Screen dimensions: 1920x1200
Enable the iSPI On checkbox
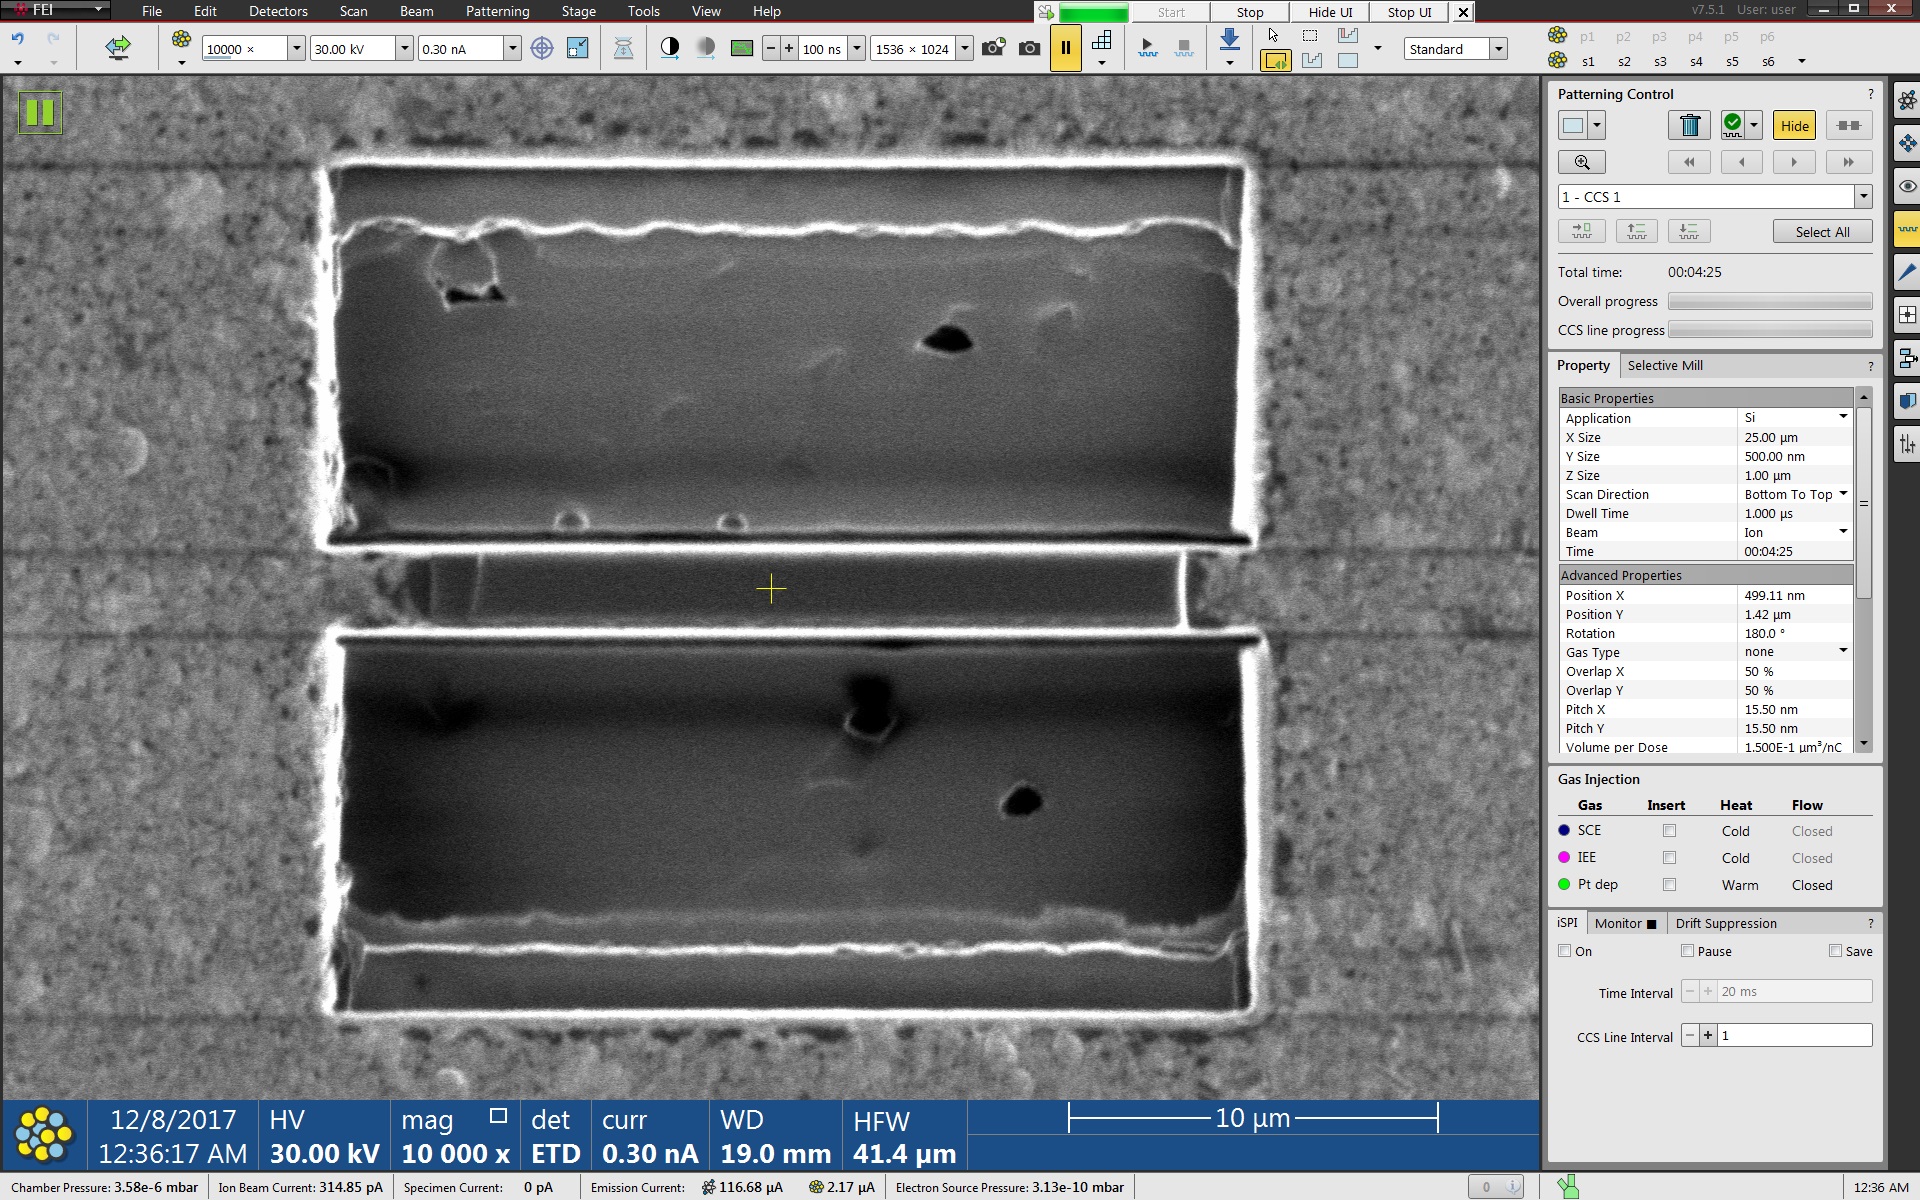tap(1565, 951)
